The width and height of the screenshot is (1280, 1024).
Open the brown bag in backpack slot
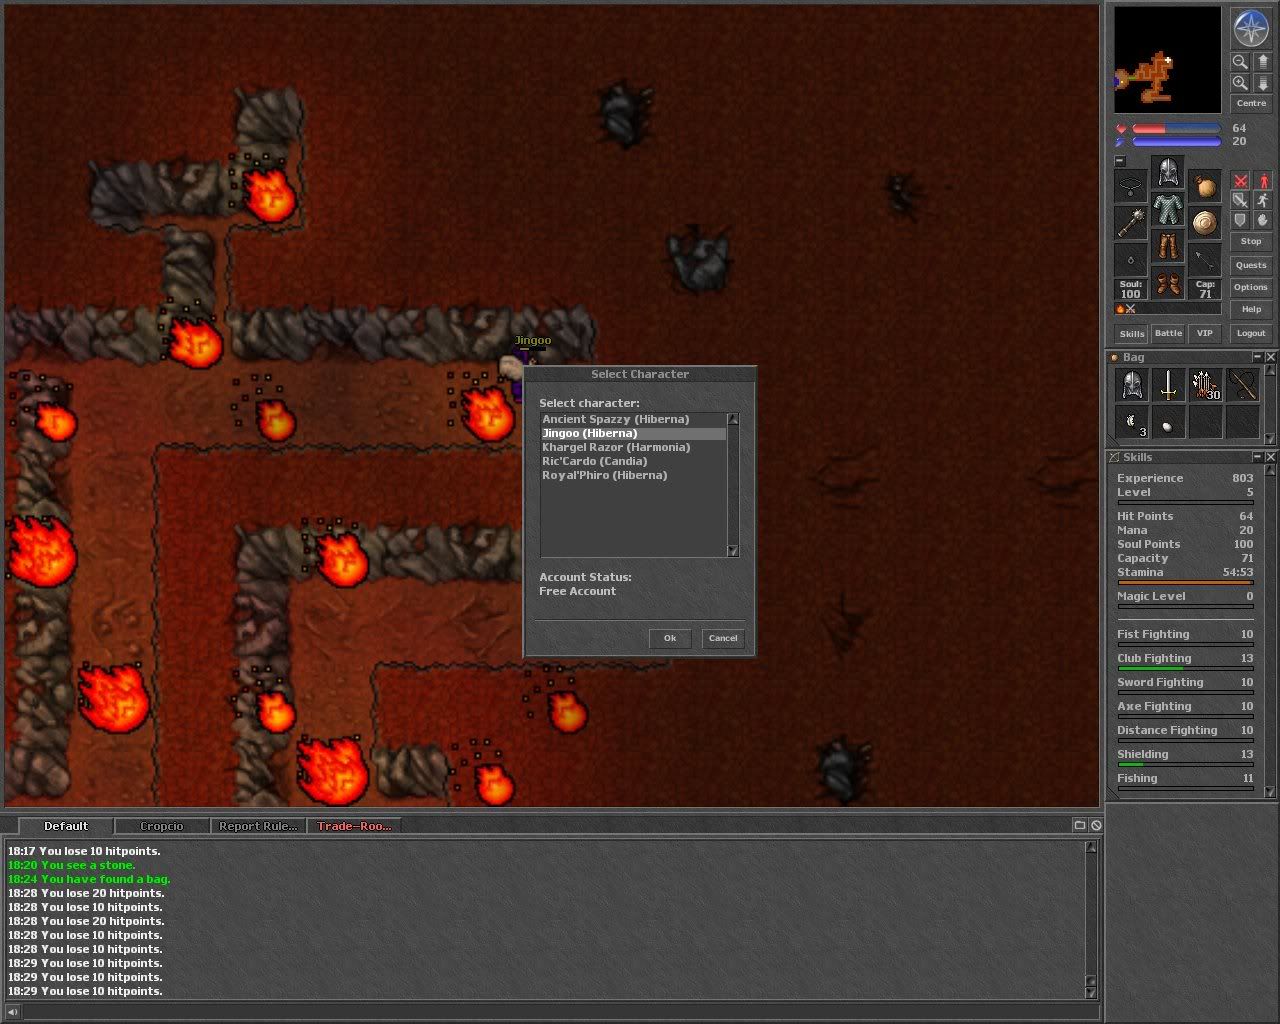(1205, 187)
